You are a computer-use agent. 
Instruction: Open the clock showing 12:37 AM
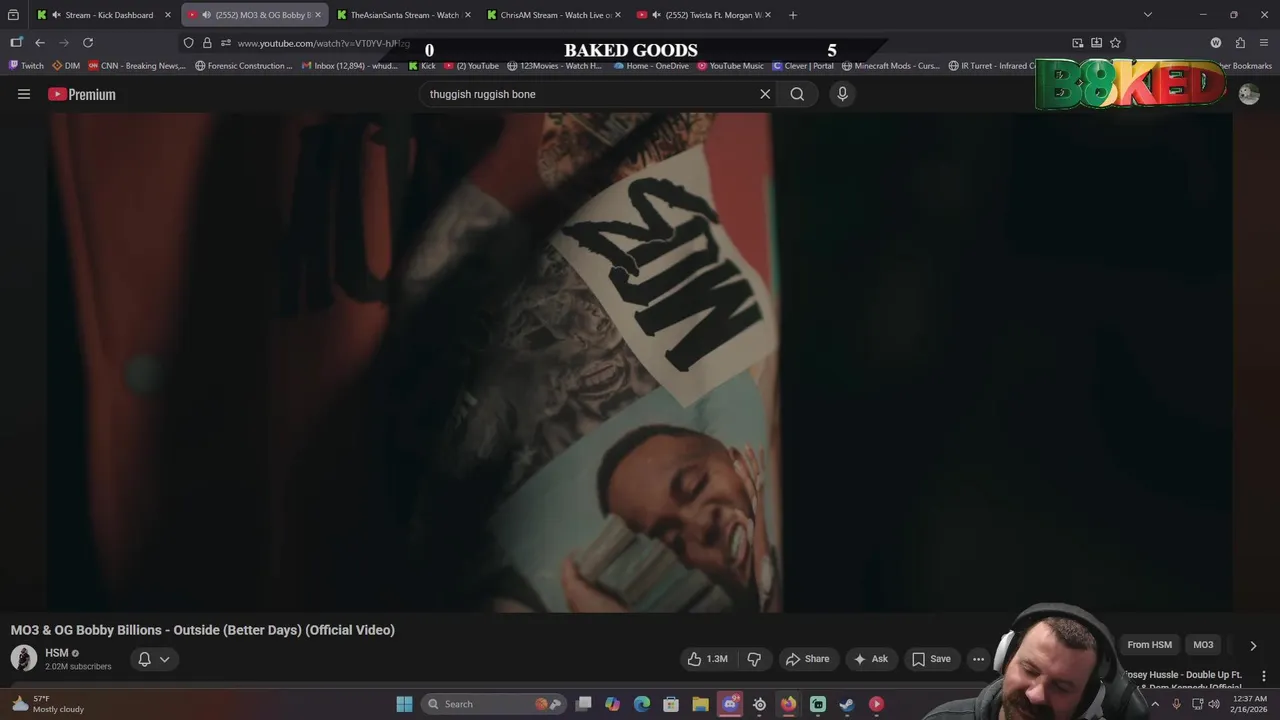[1250, 704]
